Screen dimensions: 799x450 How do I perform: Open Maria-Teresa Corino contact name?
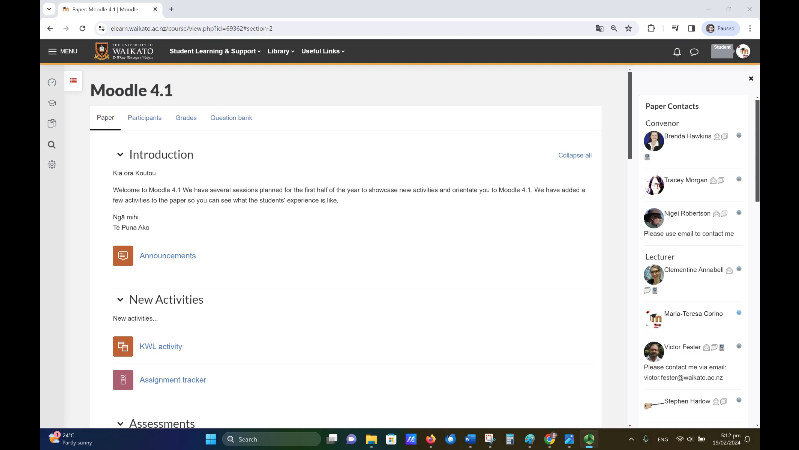[694, 313]
